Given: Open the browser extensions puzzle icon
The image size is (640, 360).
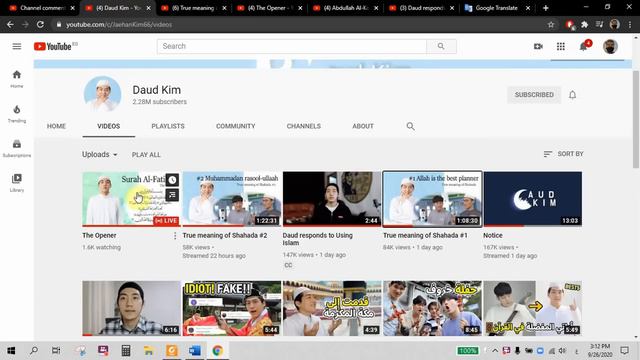Looking at the screenshot, I should pos(584,24).
